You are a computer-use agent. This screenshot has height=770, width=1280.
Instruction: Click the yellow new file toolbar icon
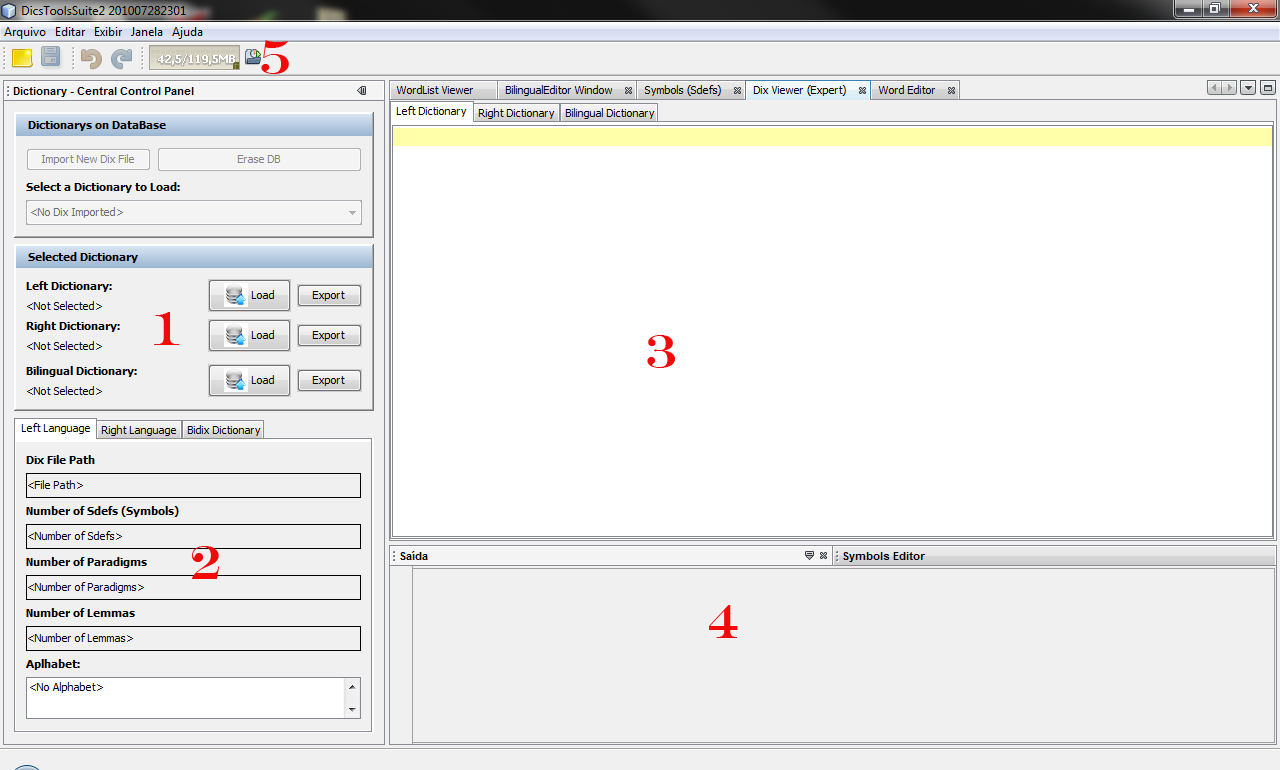pyautogui.click(x=22, y=58)
